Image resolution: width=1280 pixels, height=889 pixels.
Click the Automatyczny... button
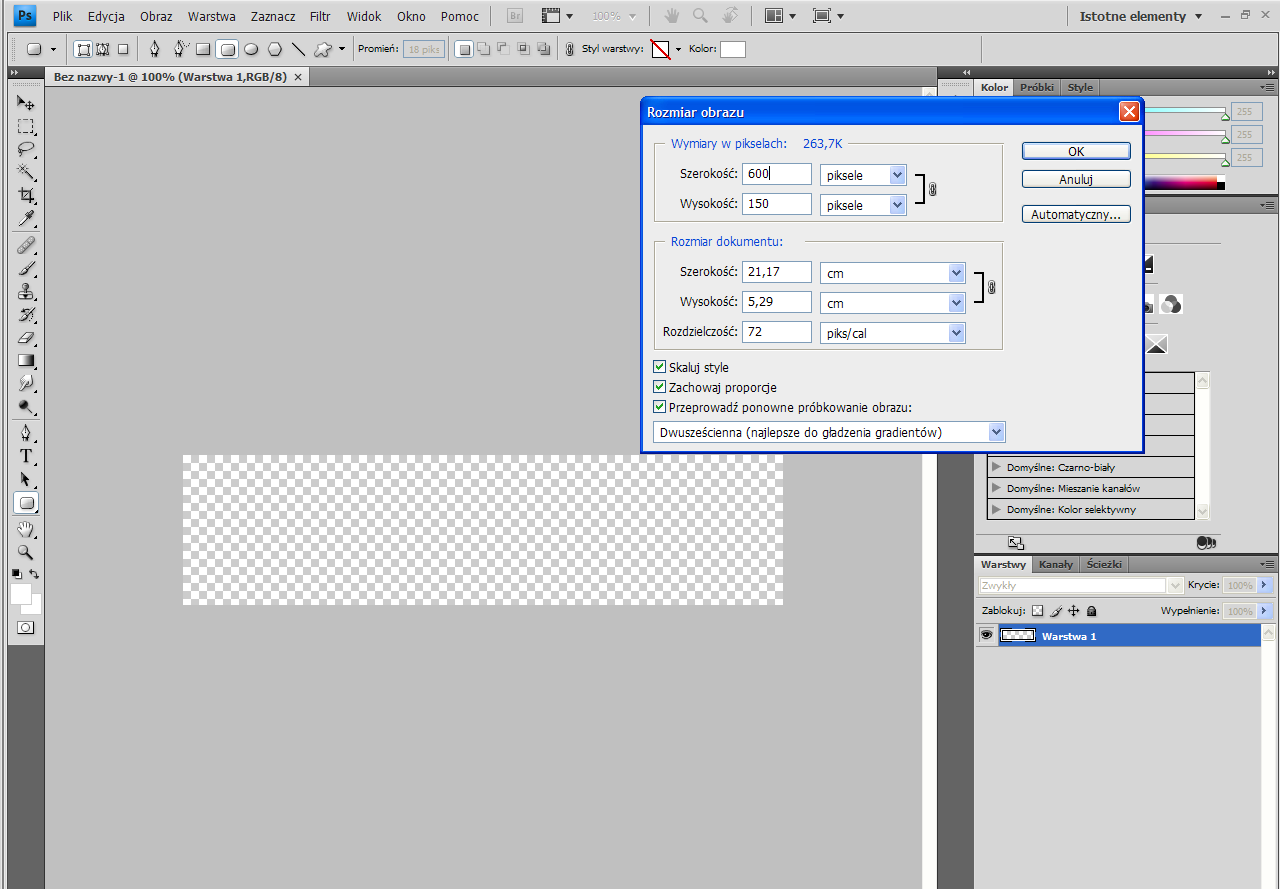point(1076,214)
